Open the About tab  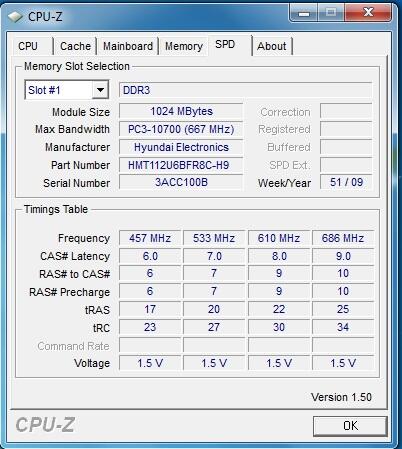[x=272, y=46]
